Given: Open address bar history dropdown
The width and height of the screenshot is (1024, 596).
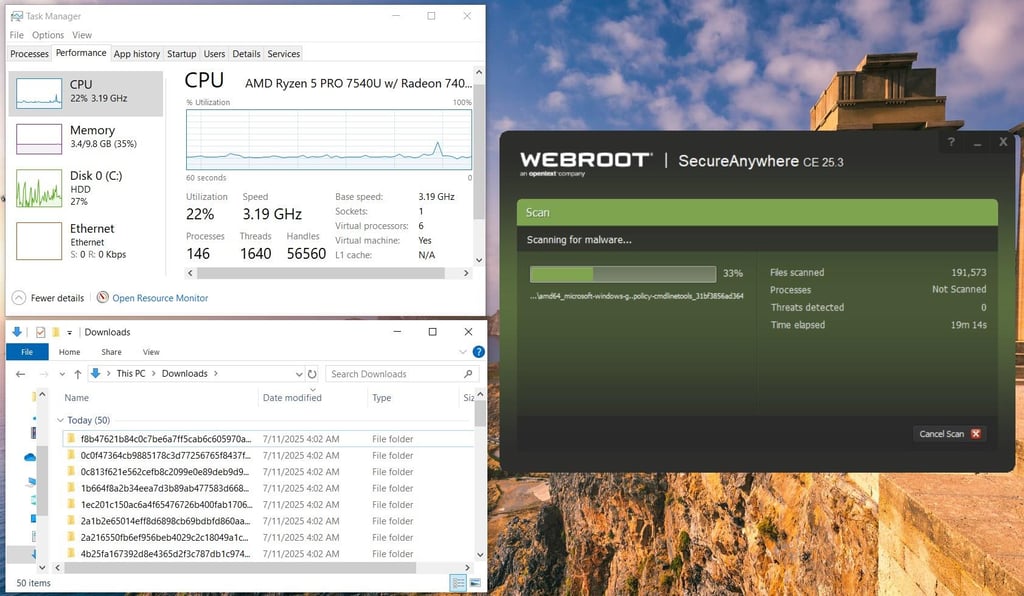Looking at the screenshot, I should click(298, 374).
